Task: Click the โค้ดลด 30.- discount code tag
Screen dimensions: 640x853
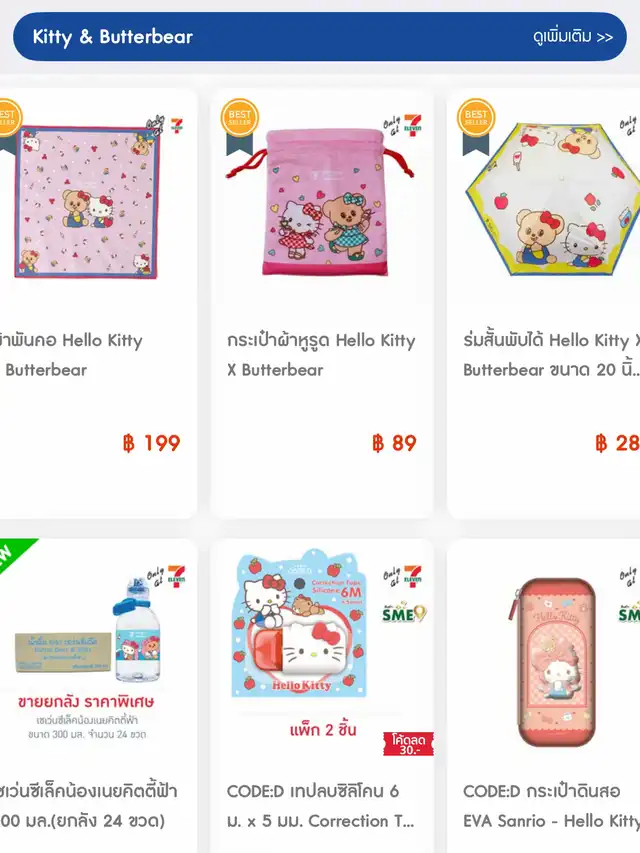Action: (408, 744)
